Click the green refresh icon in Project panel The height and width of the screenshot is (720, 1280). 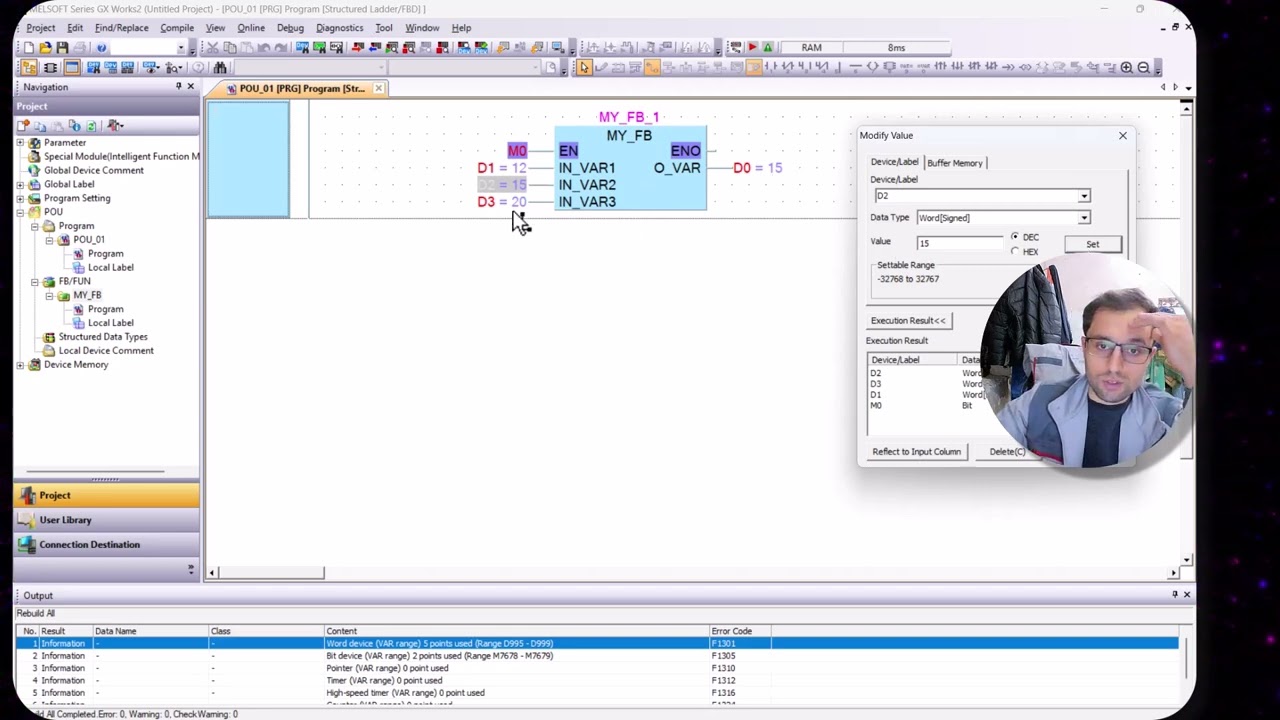91,125
